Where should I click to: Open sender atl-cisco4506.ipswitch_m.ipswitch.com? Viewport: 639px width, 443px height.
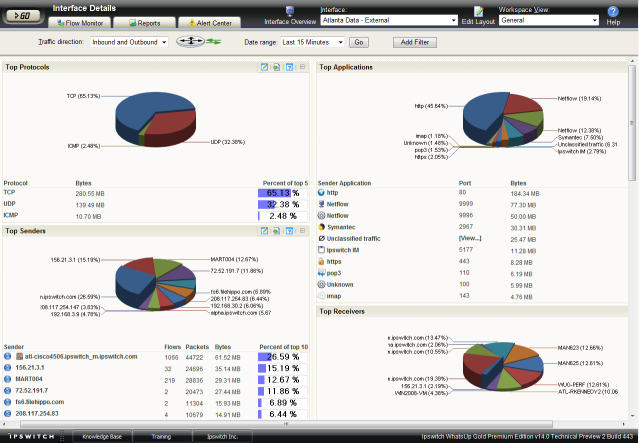81,356
